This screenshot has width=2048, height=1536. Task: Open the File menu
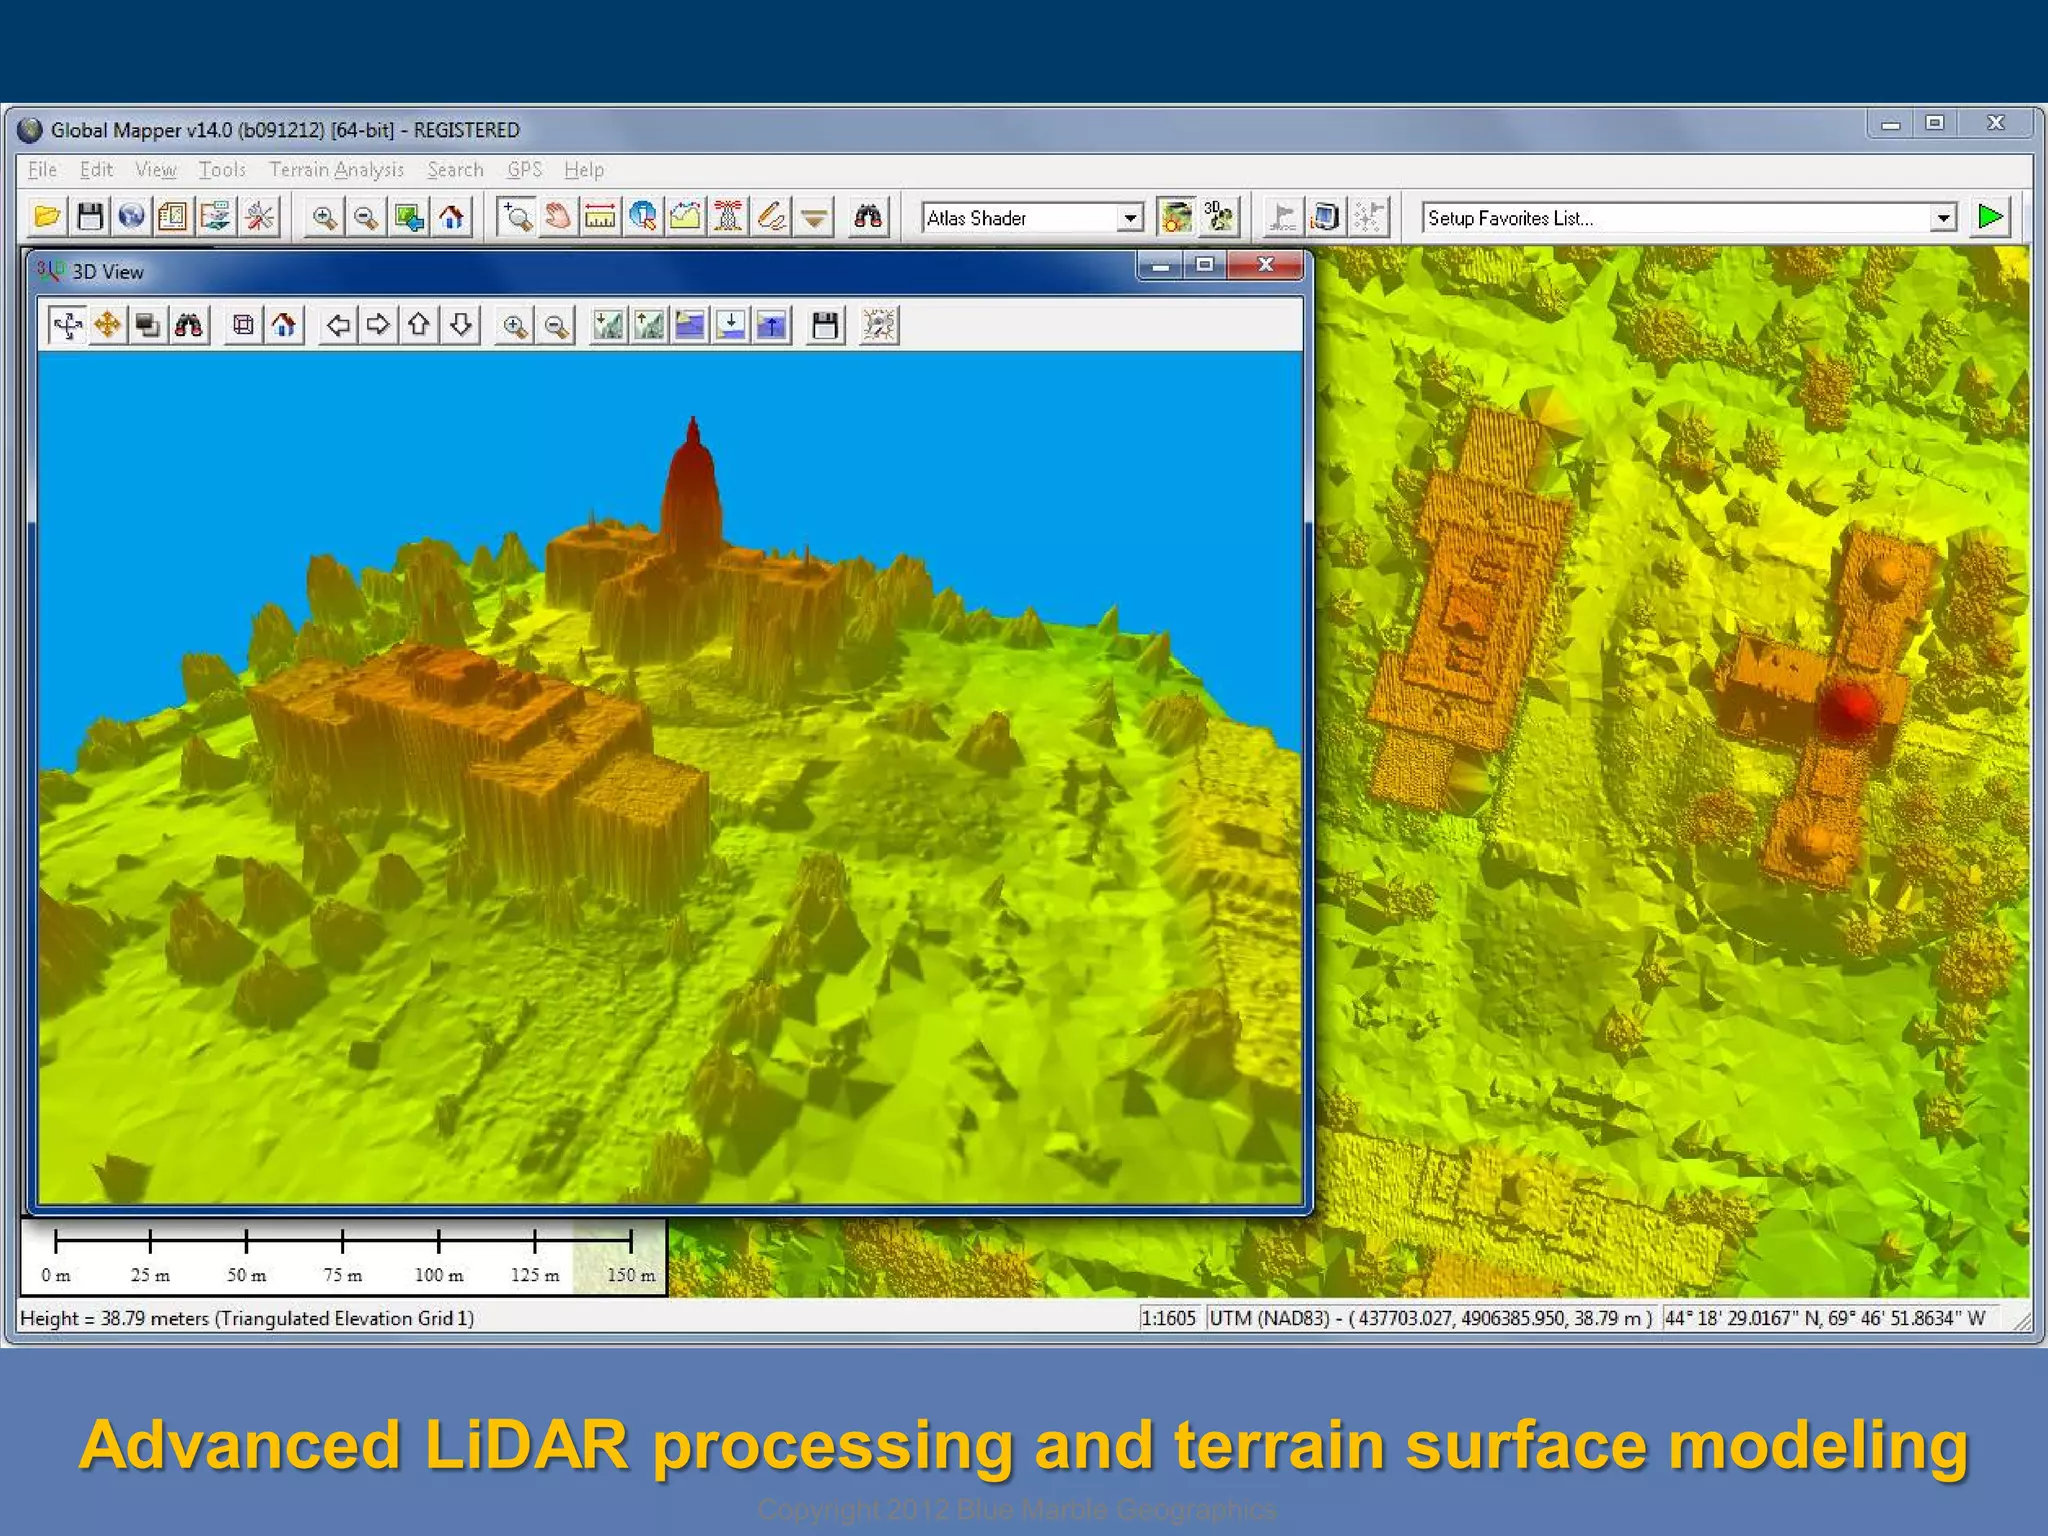tap(42, 170)
